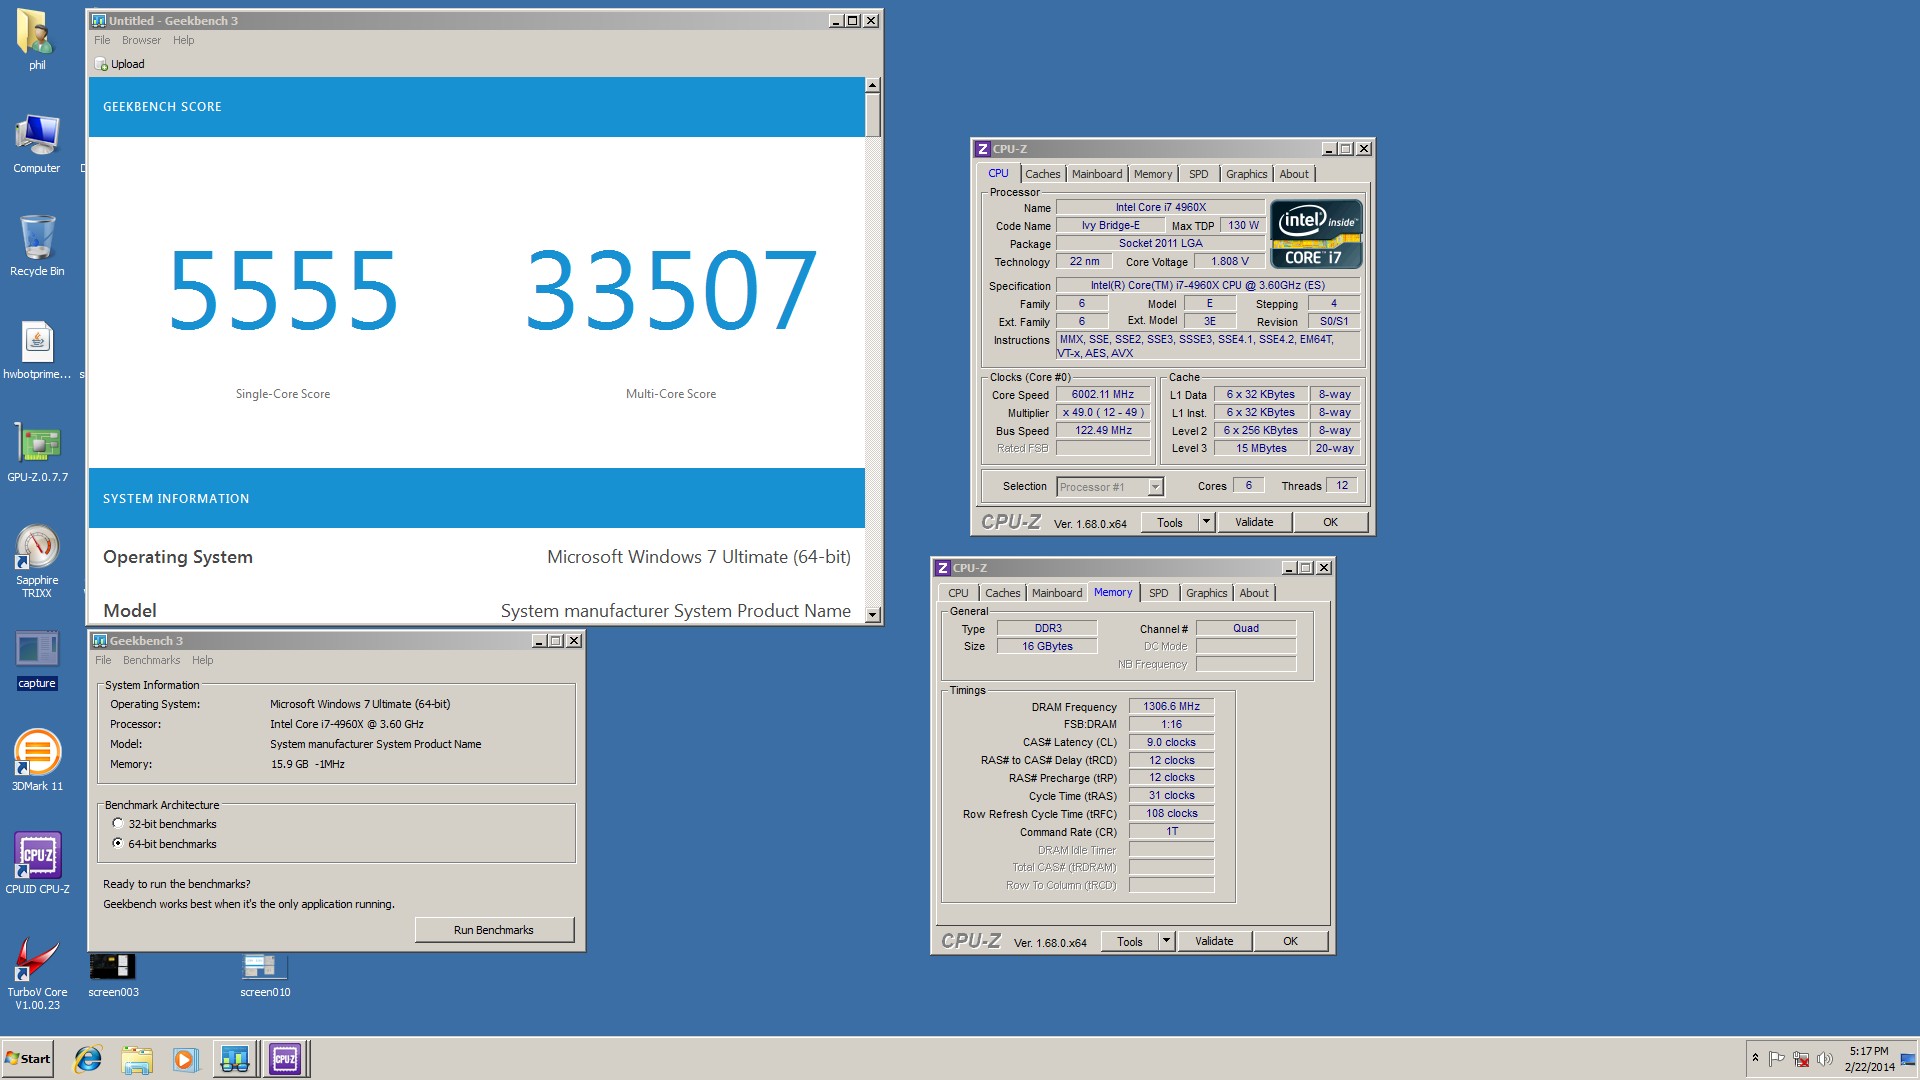Expand Tools dropdown arrow in CPU window
Image resolution: width=1920 pixels, height=1080 pixels.
point(1206,522)
